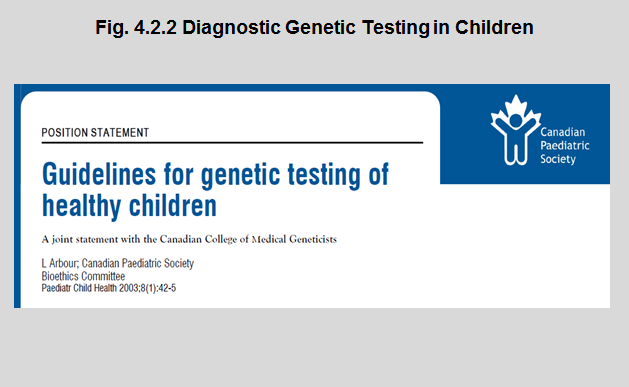Select the 'Canadian Paediatric Society' logo text
The image size is (629, 387).
(x=565, y=145)
